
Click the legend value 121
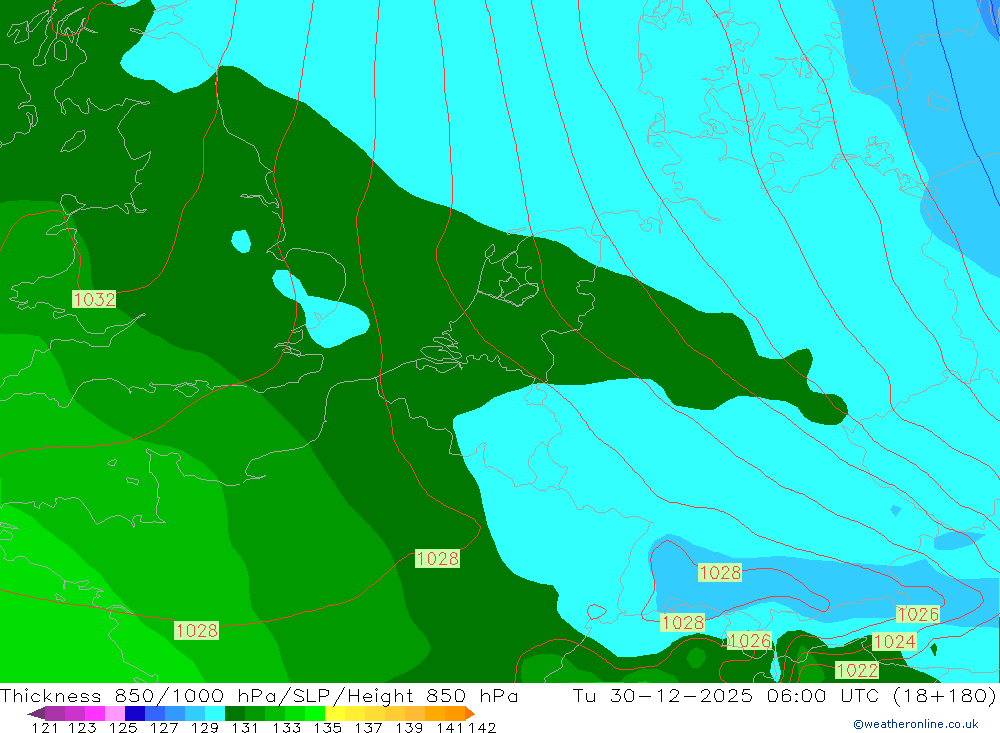[44, 727]
